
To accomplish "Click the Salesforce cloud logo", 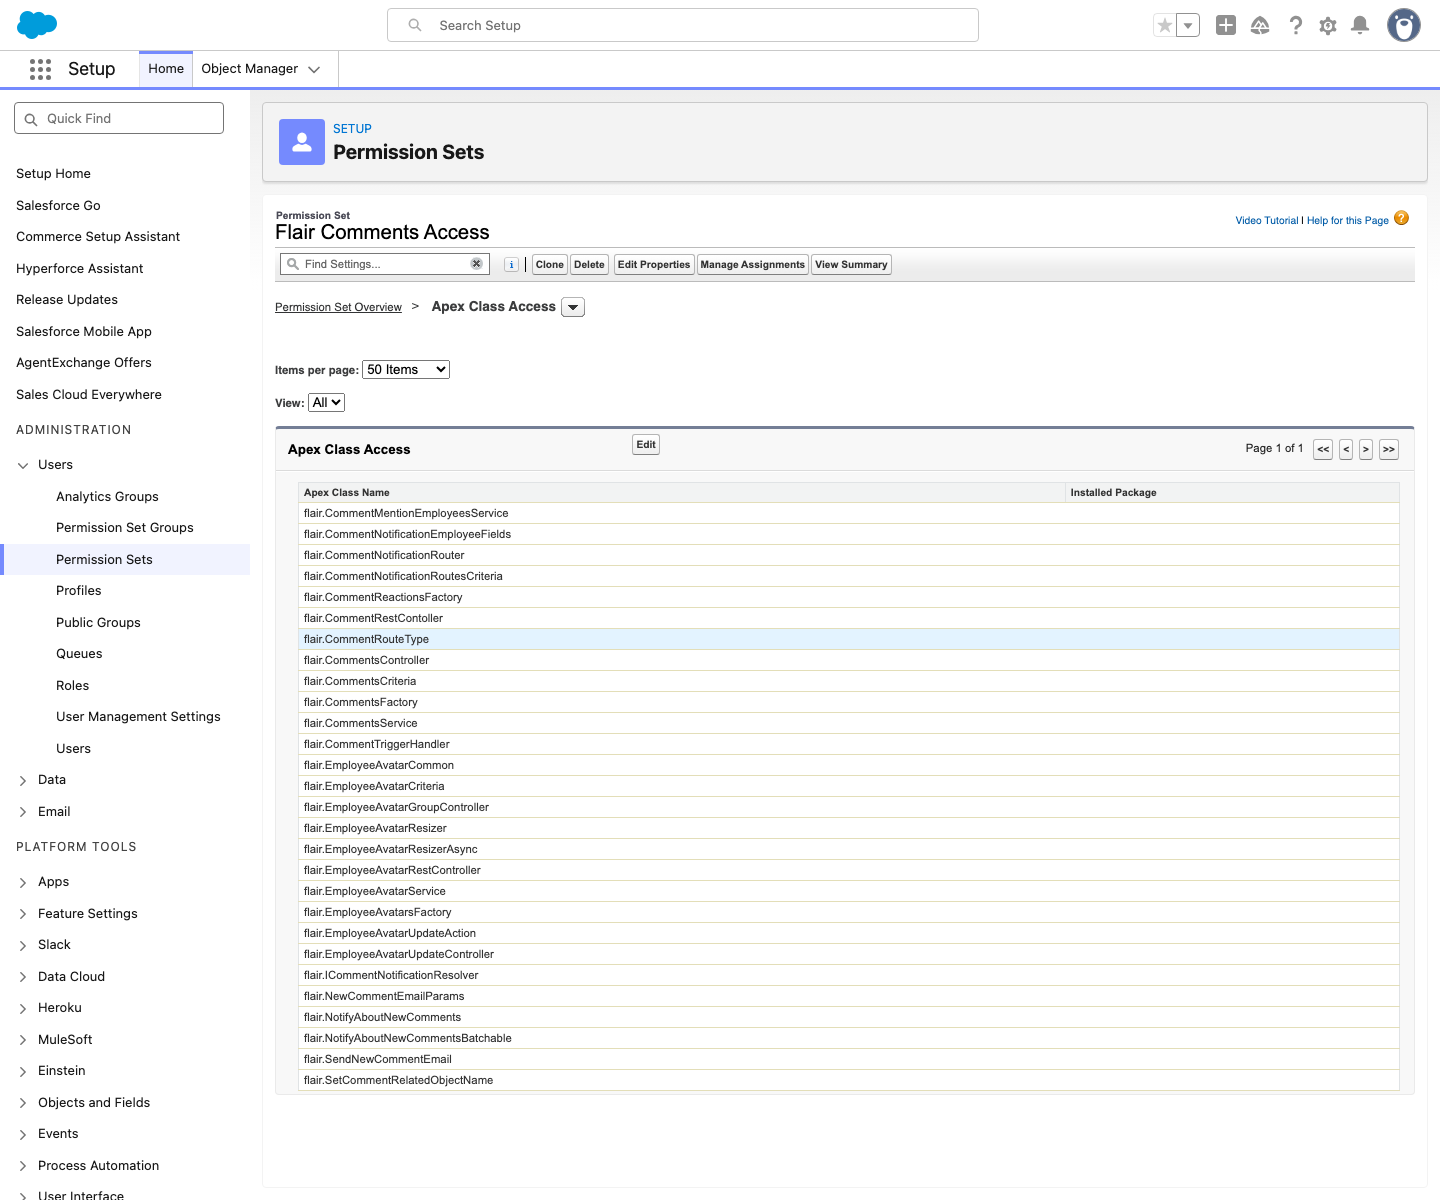I will (38, 25).
